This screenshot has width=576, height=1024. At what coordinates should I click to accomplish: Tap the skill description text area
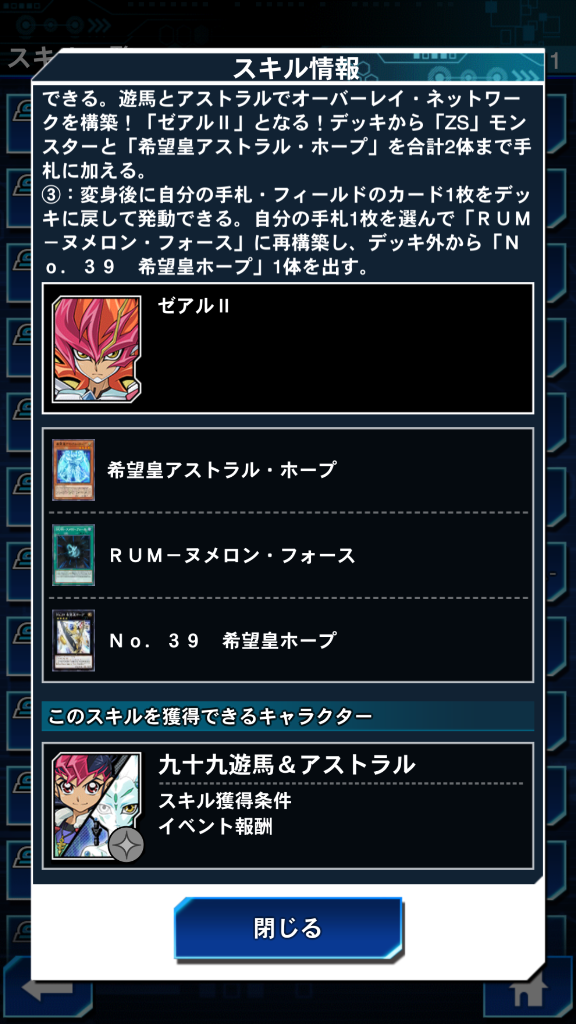coord(288,183)
